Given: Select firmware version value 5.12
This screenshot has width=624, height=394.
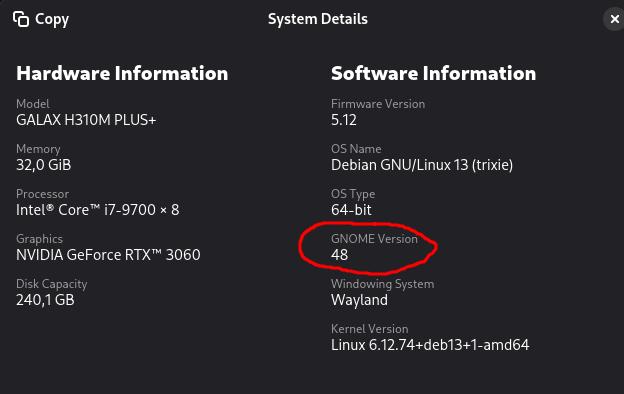Looking at the screenshot, I should click(343, 120).
